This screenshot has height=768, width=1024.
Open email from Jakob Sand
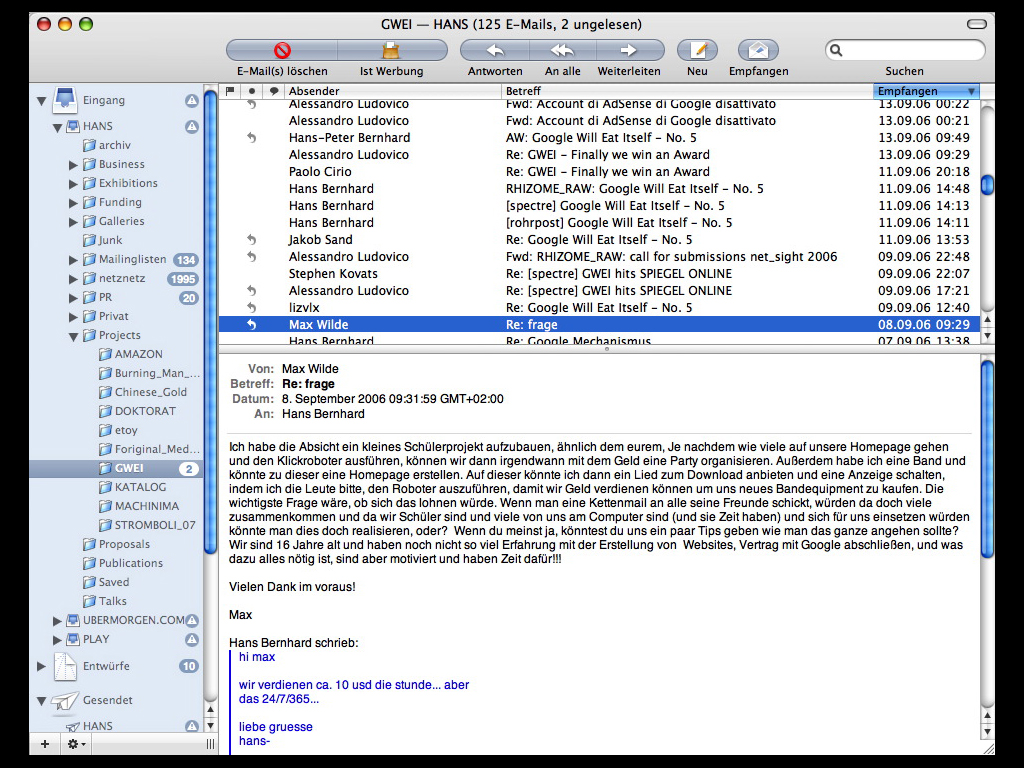coord(321,240)
